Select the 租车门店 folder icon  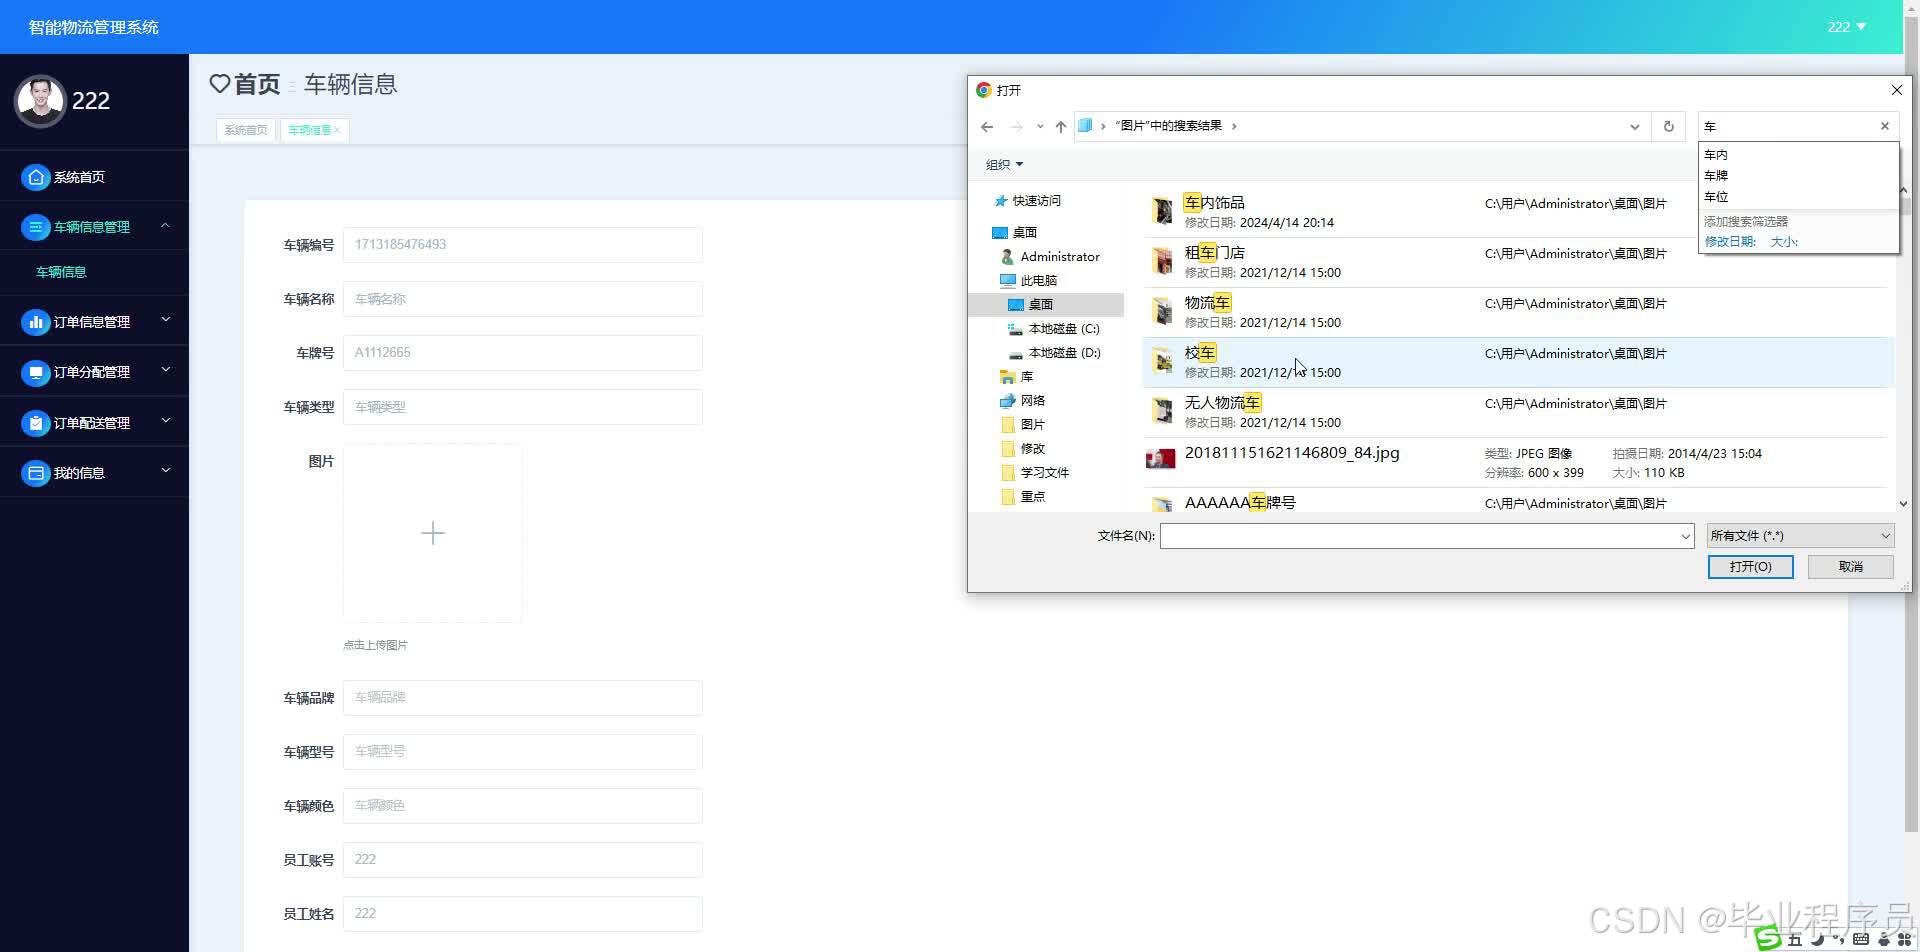(x=1162, y=261)
